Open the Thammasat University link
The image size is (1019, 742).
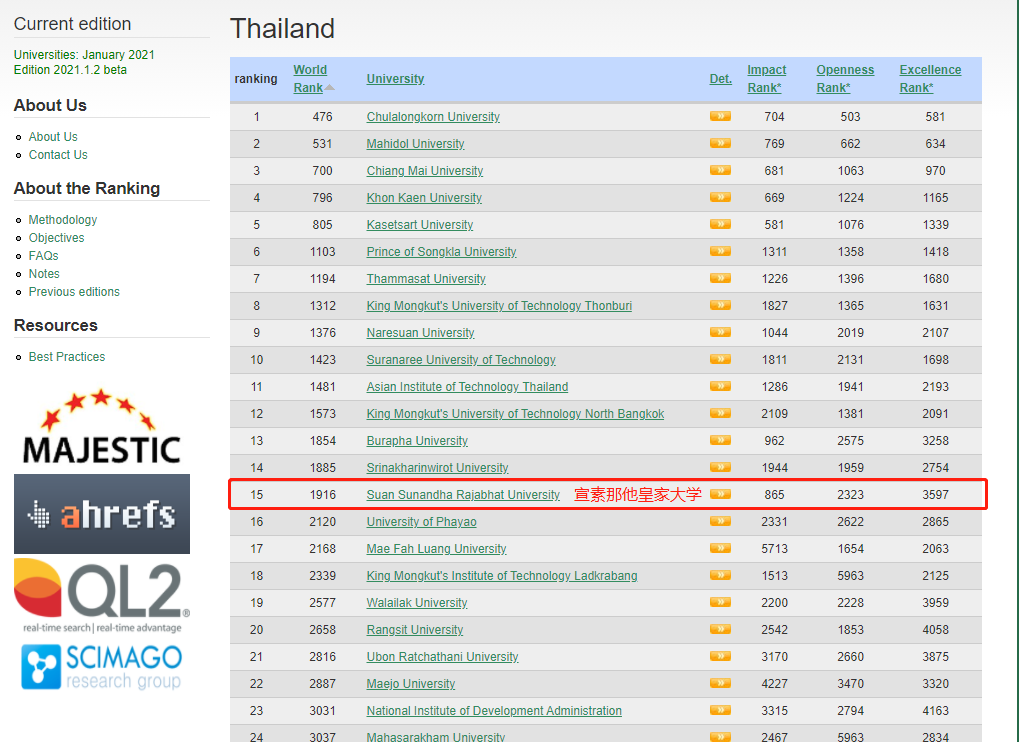[426, 279]
